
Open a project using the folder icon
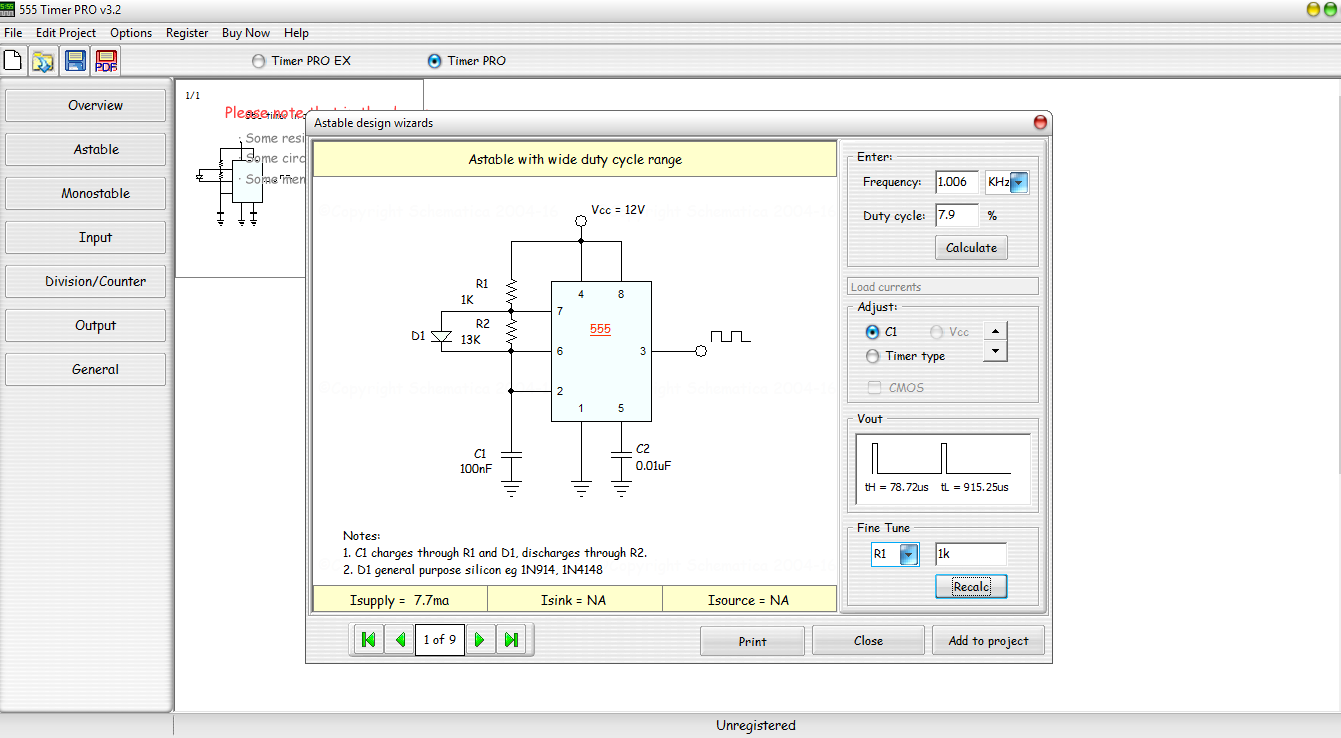click(43, 61)
